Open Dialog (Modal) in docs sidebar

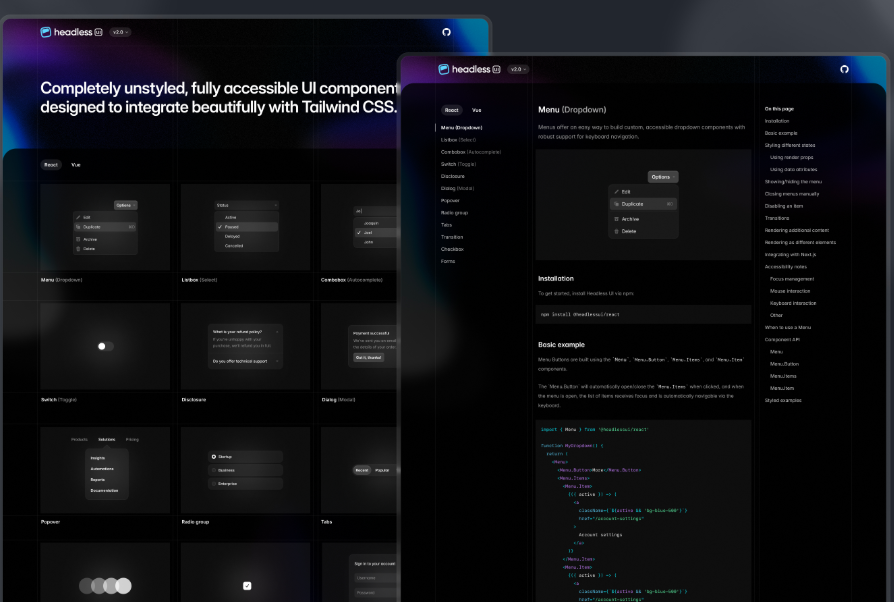[x=457, y=188]
